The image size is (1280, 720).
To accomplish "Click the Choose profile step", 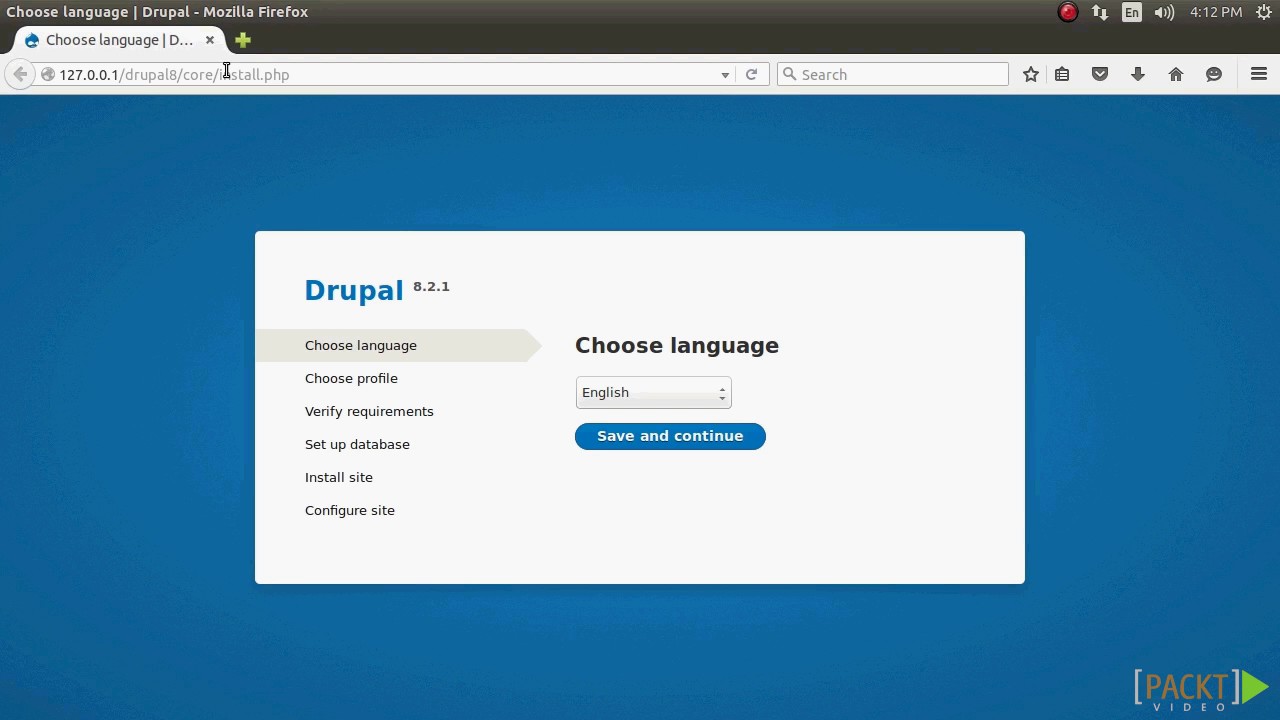I will 351,378.
